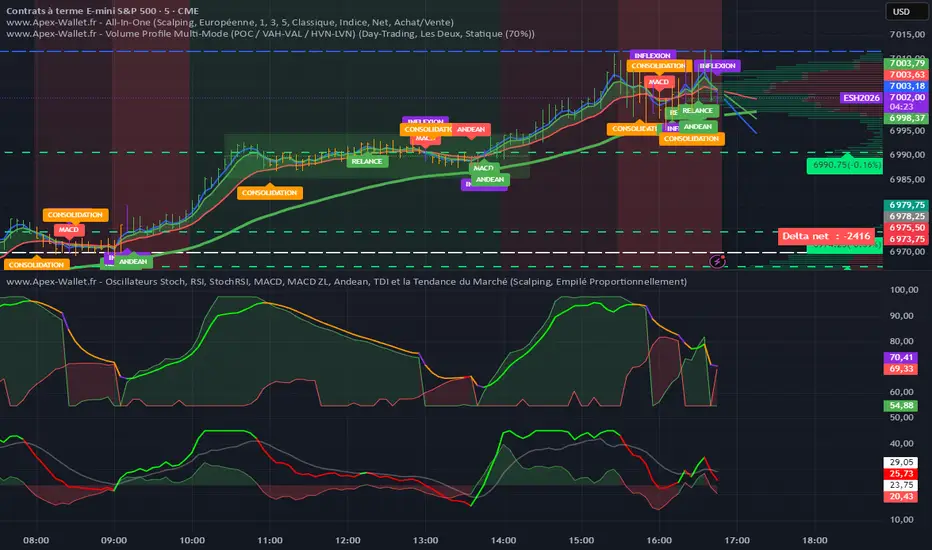This screenshot has height=550, width=932.
Task: Select the All-In-One indicator legend line
Action: tap(230, 22)
